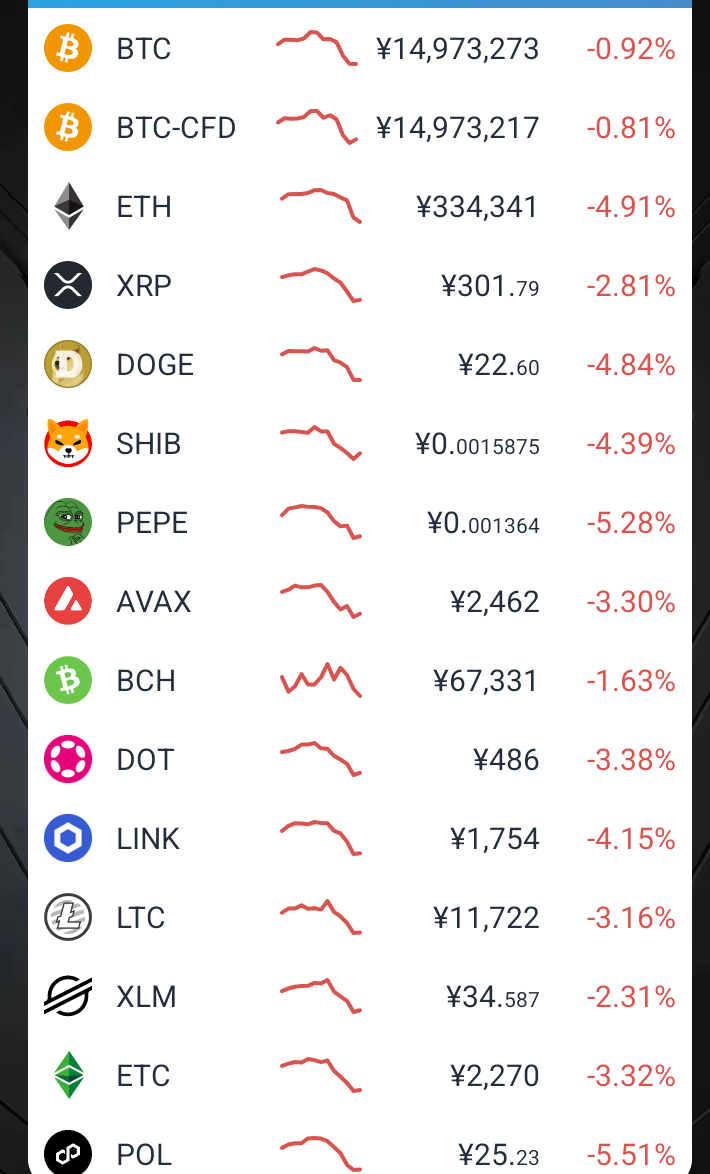Select the blue Chainlink hexagon icon
The image size is (710, 1174).
point(68,838)
